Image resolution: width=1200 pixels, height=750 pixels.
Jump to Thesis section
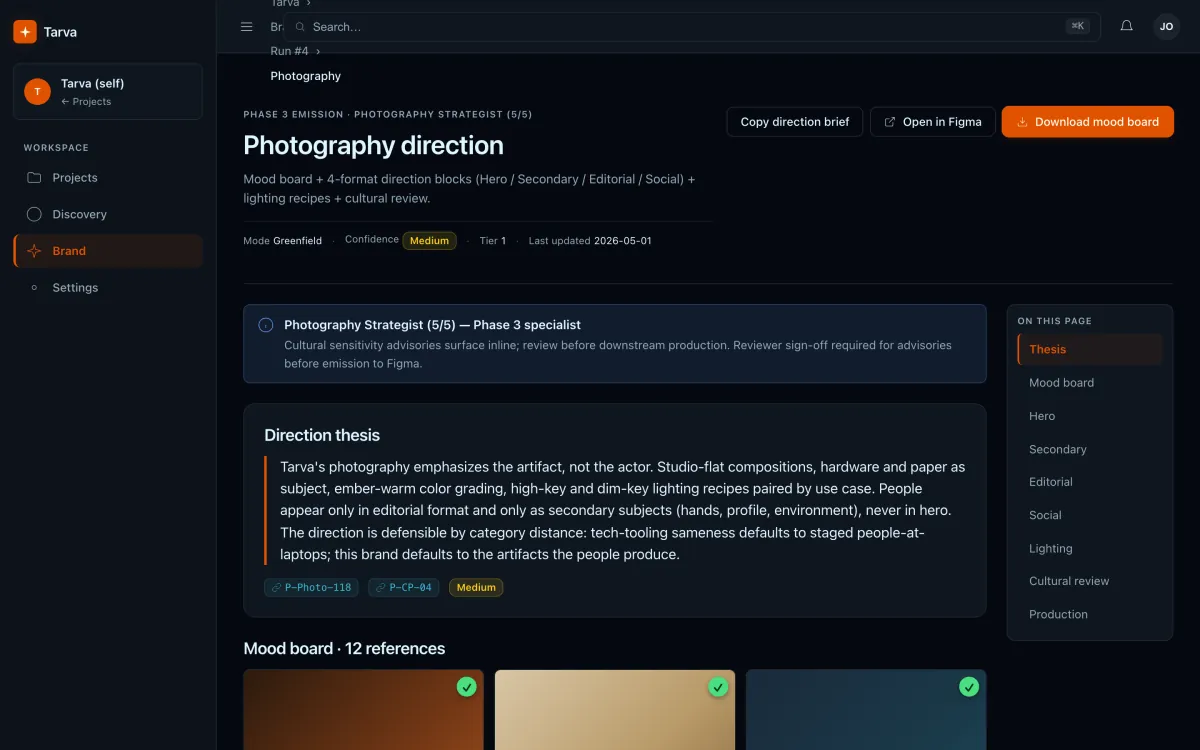[x=1090, y=349]
